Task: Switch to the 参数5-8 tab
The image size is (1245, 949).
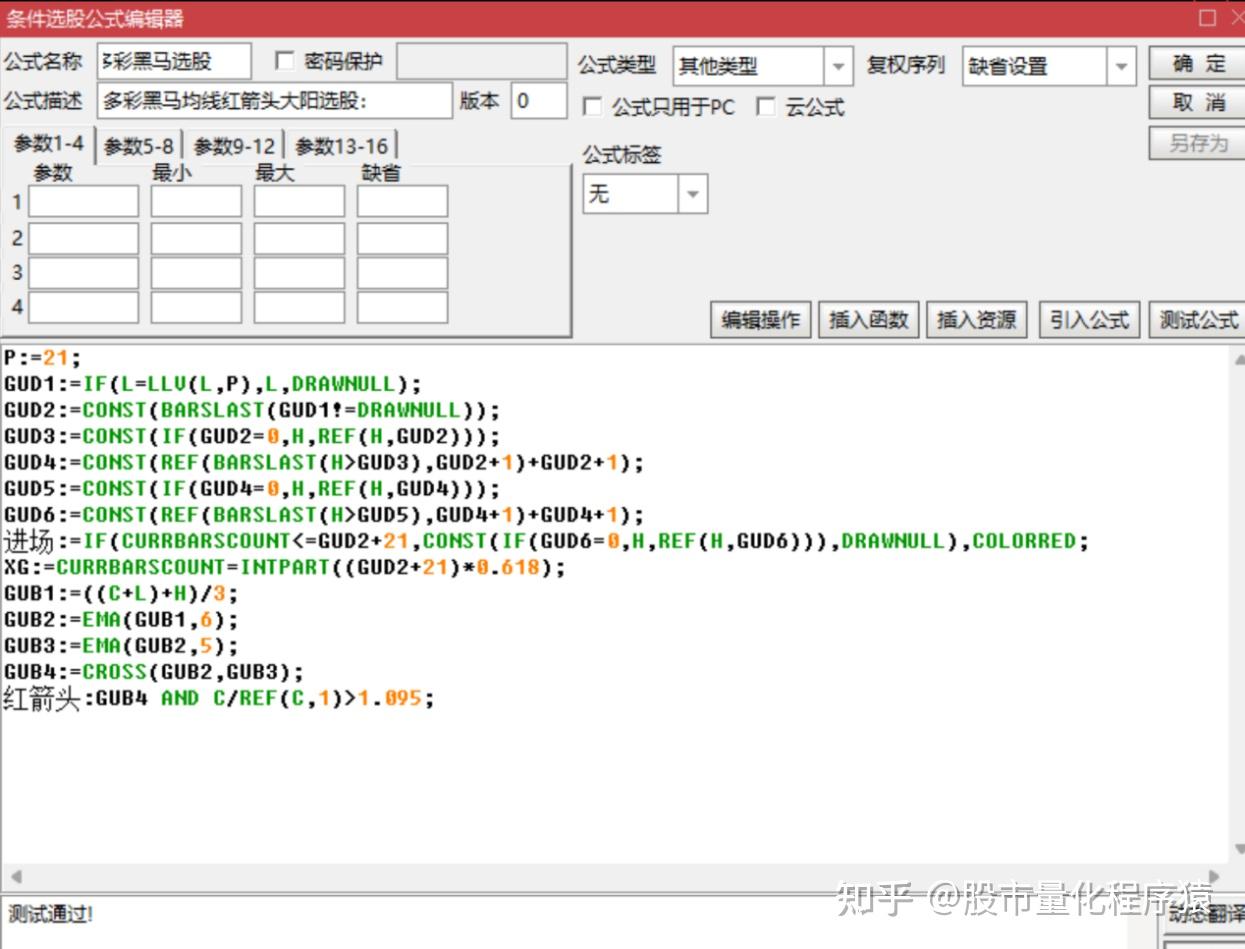Action: (138, 147)
